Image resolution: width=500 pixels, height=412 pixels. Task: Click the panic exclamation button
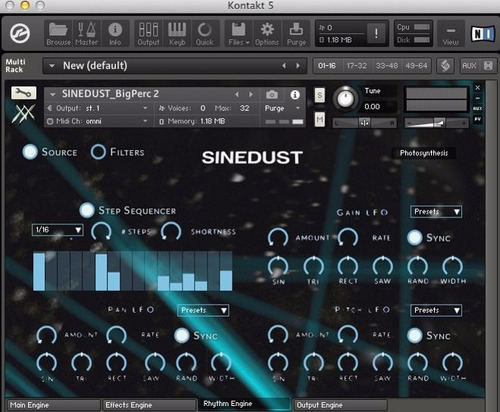pos(376,33)
